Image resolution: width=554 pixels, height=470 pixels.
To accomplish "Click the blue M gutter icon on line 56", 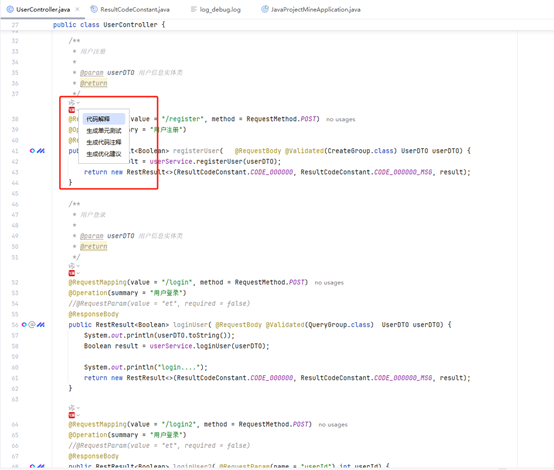I will click(41, 324).
